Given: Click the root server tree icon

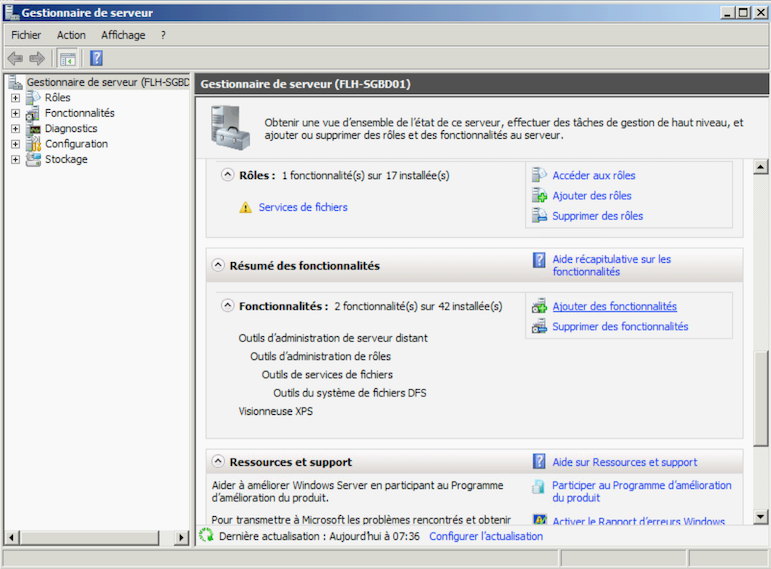Looking at the screenshot, I should click(16, 82).
